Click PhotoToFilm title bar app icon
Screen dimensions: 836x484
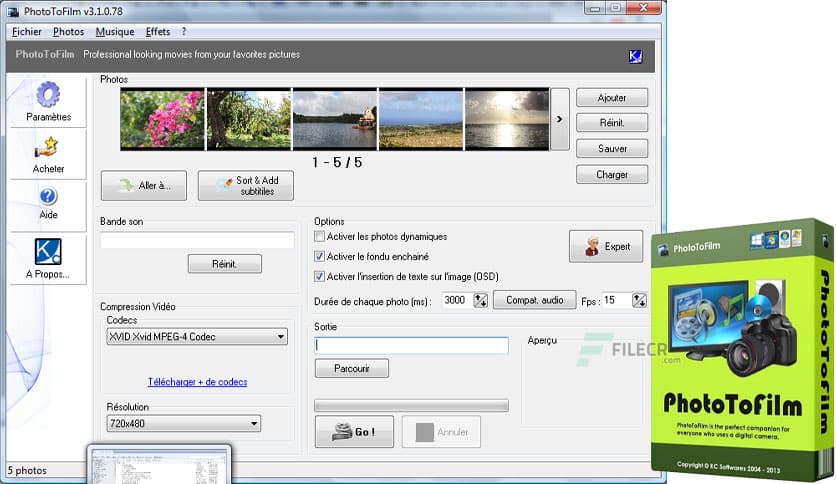(x=13, y=11)
